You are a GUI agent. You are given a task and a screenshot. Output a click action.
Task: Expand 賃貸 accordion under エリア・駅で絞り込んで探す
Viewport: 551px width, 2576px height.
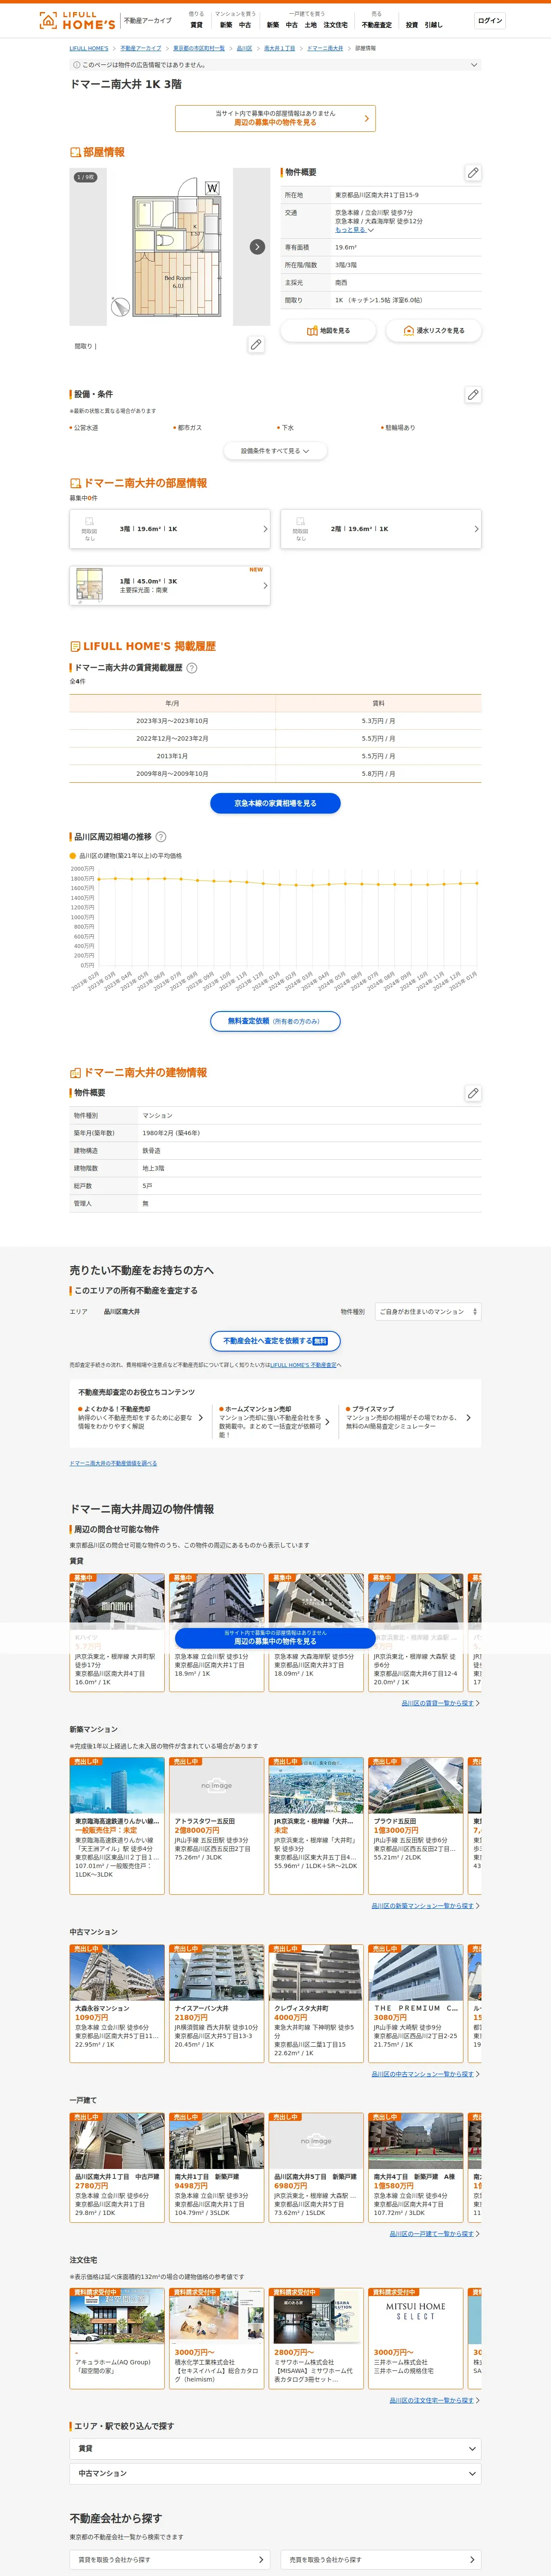coord(275,2448)
